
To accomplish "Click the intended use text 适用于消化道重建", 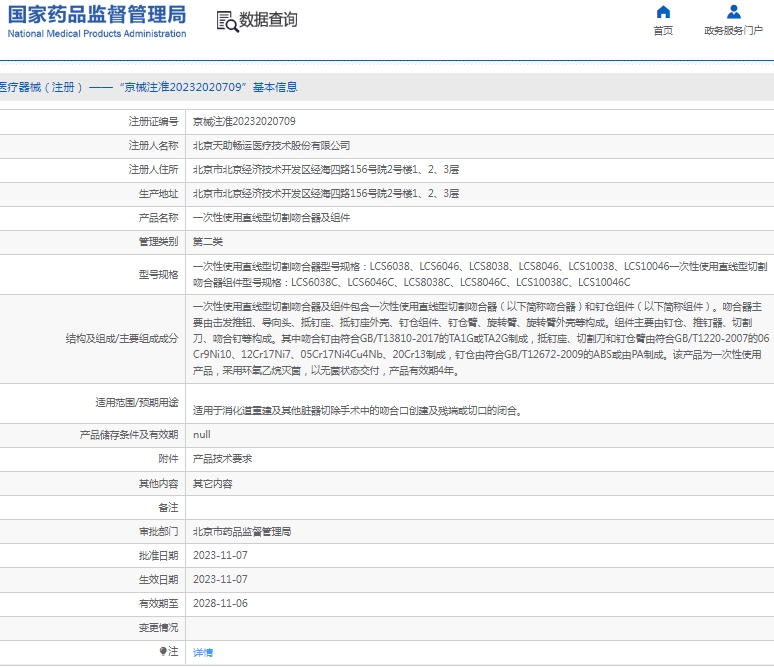I will 357,411.
